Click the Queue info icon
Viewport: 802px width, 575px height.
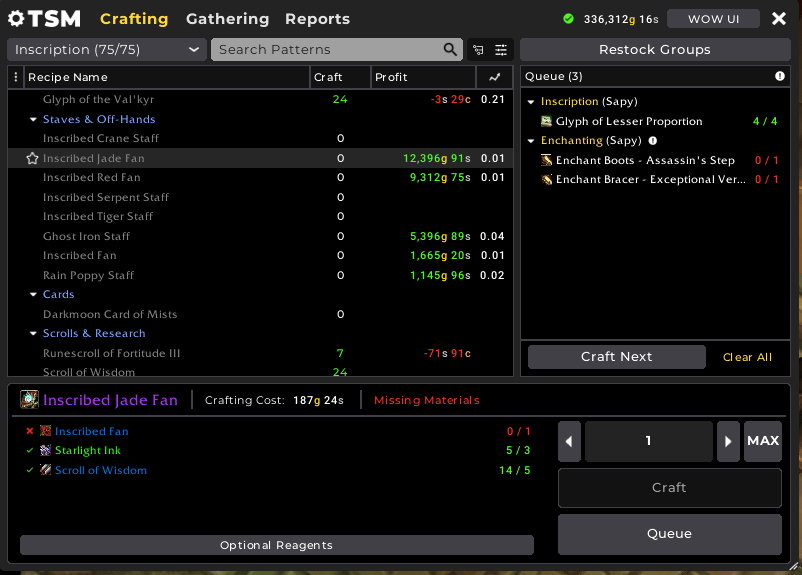(779, 76)
